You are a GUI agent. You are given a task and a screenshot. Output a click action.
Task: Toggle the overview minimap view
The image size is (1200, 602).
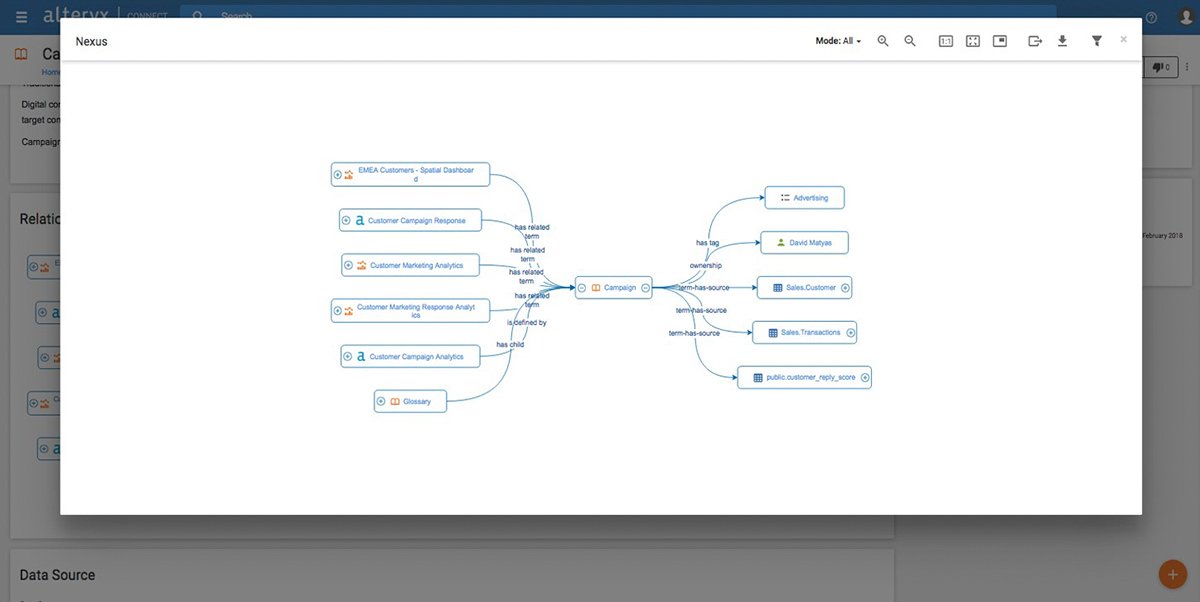[999, 41]
